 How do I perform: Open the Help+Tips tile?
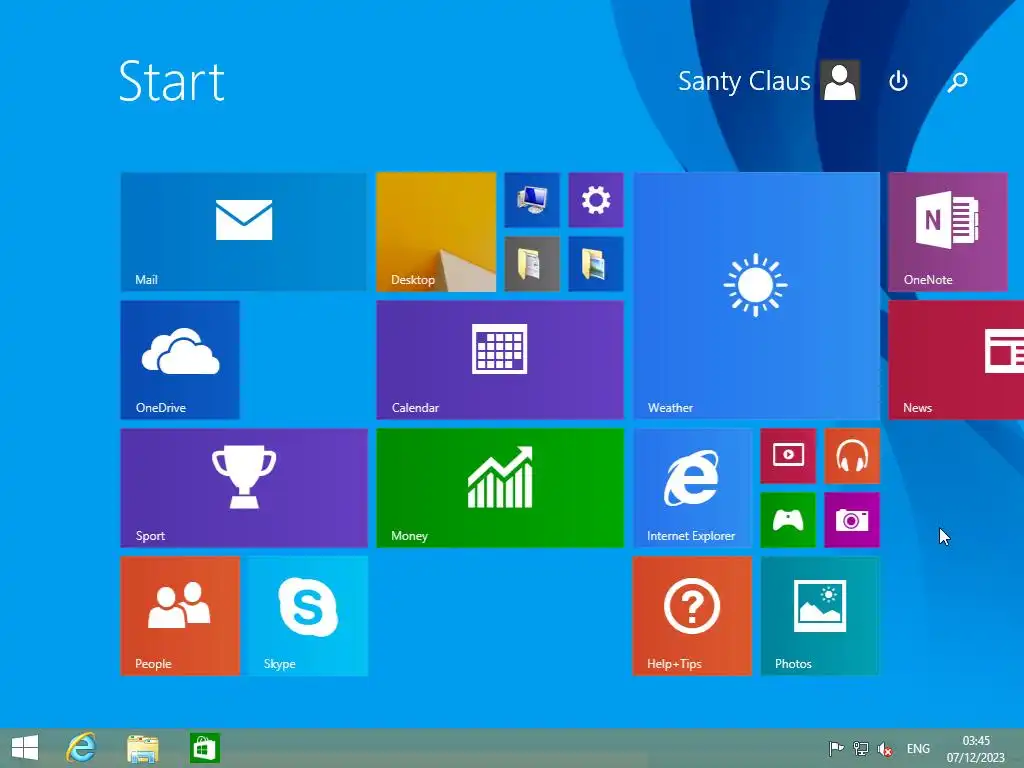pos(692,616)
